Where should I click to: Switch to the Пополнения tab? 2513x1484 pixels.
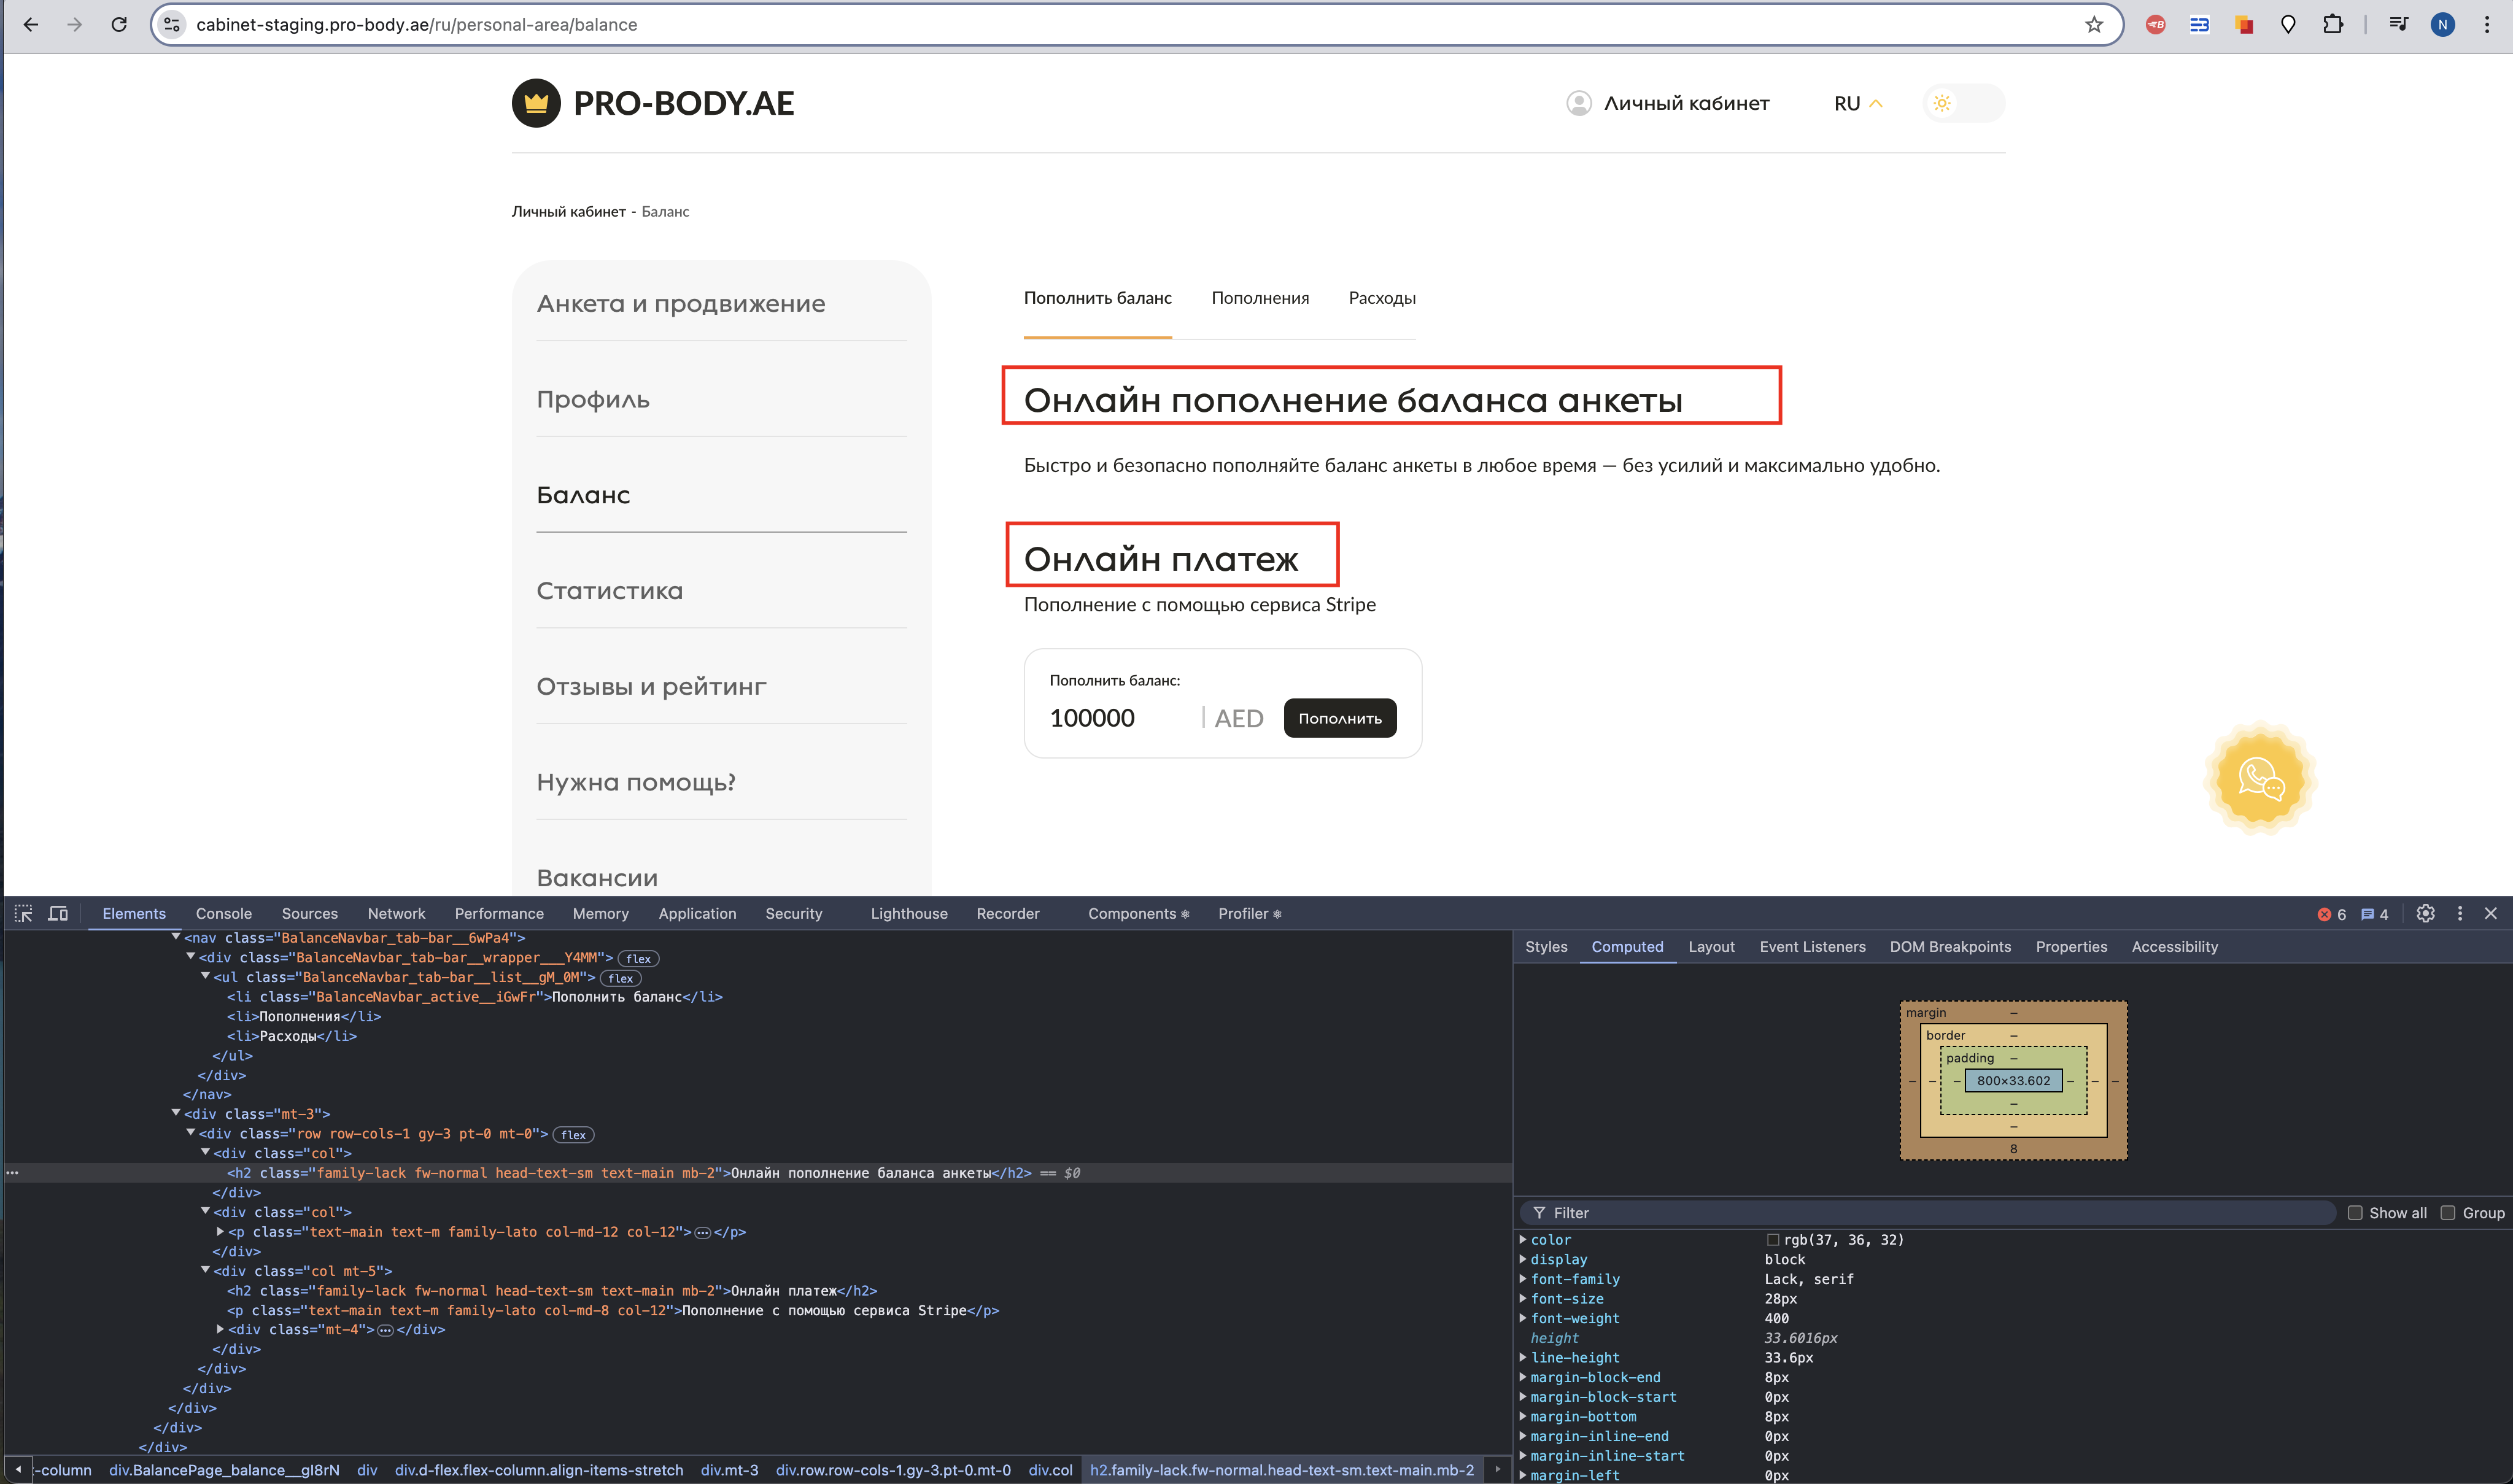(x=1259, y=298)
